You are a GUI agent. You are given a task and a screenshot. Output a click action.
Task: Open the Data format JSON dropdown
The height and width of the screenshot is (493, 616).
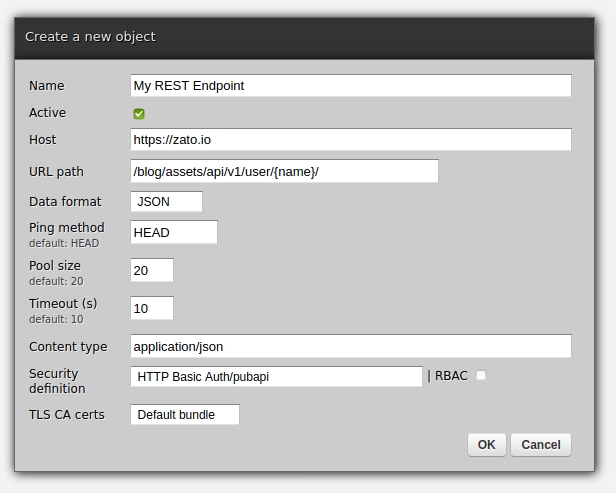coord(166,201)
